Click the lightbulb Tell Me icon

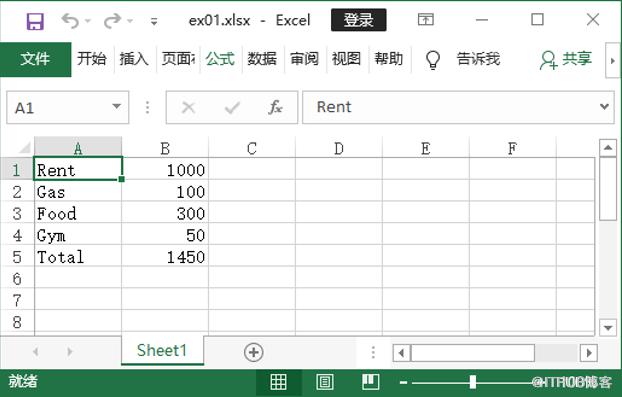(433, 60)
